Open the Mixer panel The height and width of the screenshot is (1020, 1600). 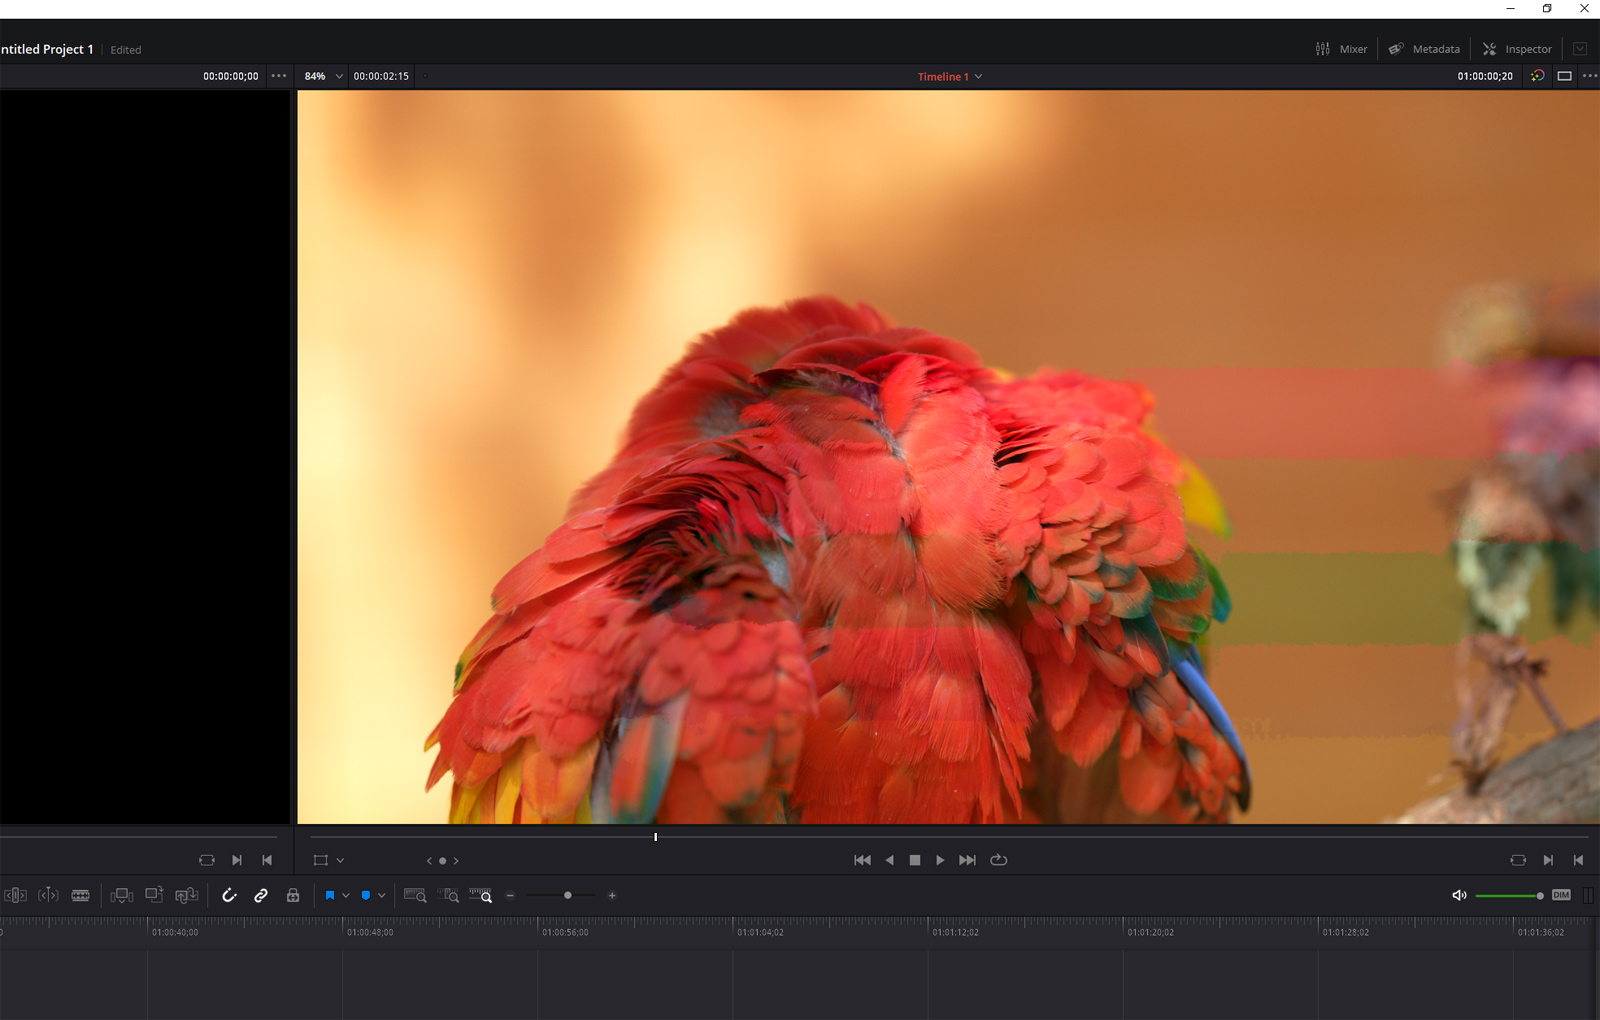click(1341, 49)
